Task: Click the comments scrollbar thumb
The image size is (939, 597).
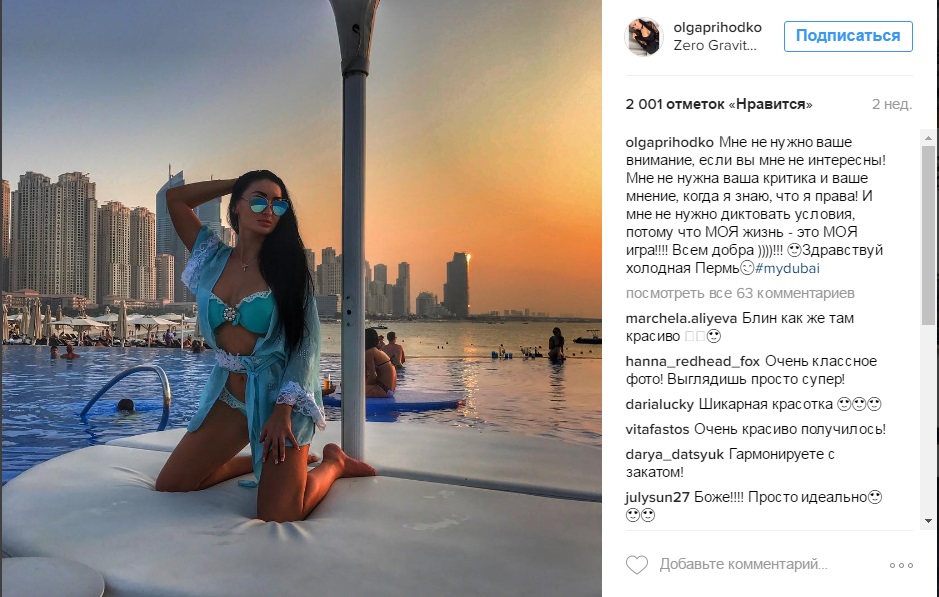Action: pyautogui.click(x=928, y=235)
